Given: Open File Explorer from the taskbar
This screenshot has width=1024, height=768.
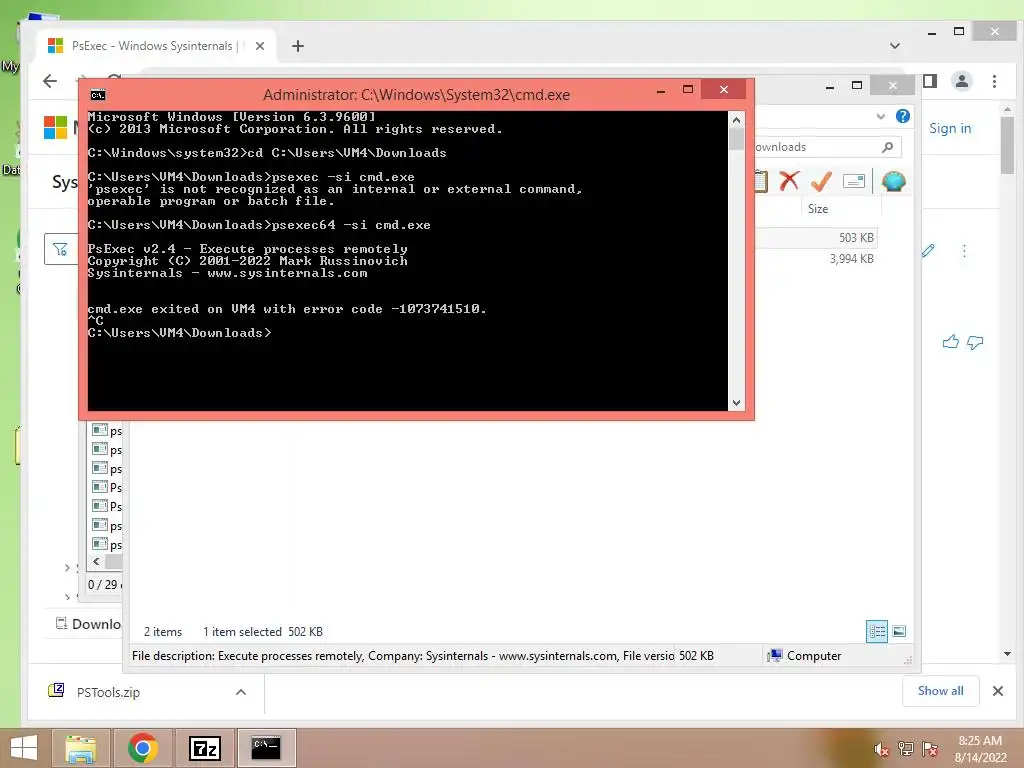Looking at the screenshot, I should [81, 748].
